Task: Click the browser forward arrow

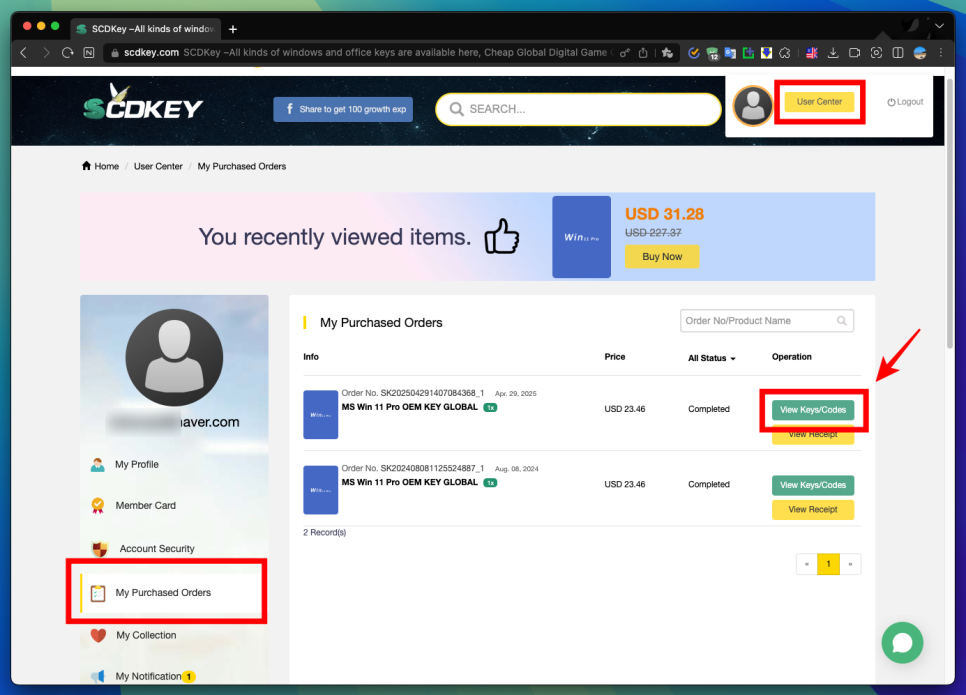Action: tap(46, 53)
